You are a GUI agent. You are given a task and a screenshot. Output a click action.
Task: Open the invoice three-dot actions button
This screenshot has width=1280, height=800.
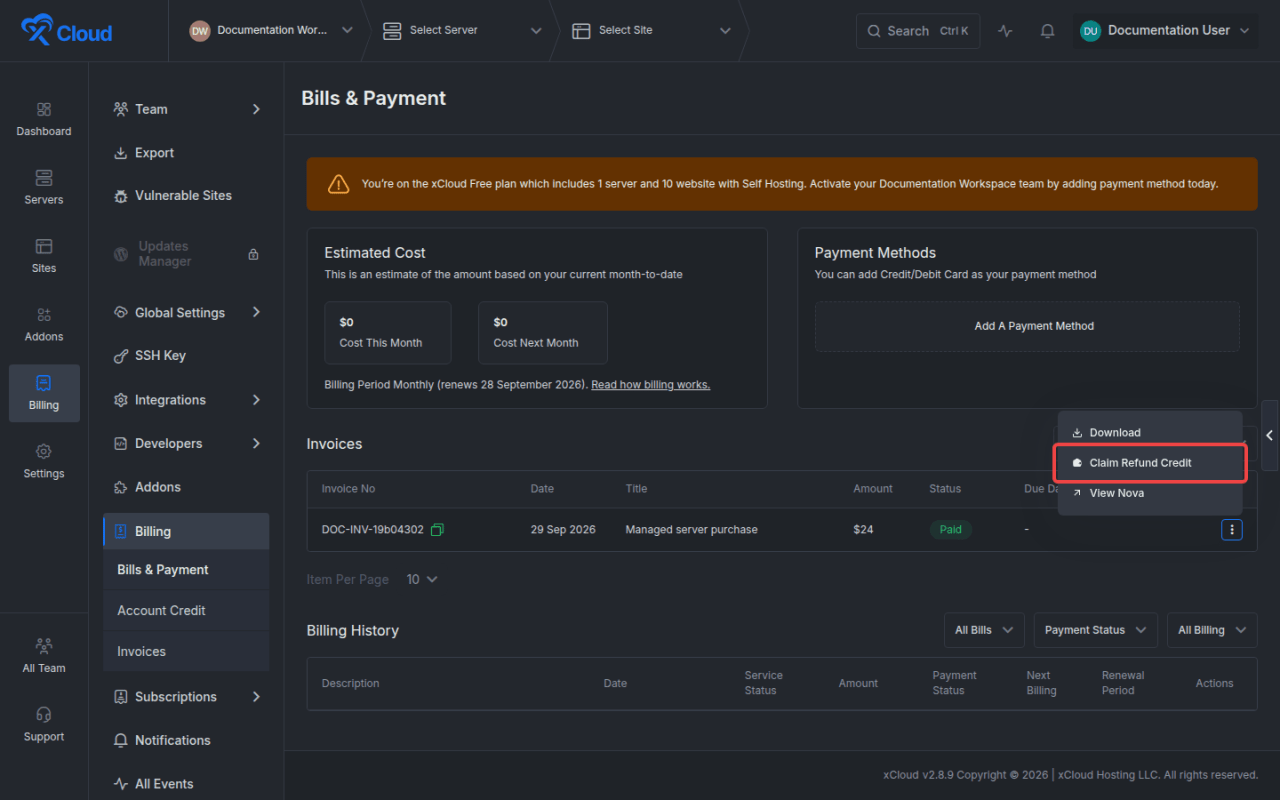1232,530
